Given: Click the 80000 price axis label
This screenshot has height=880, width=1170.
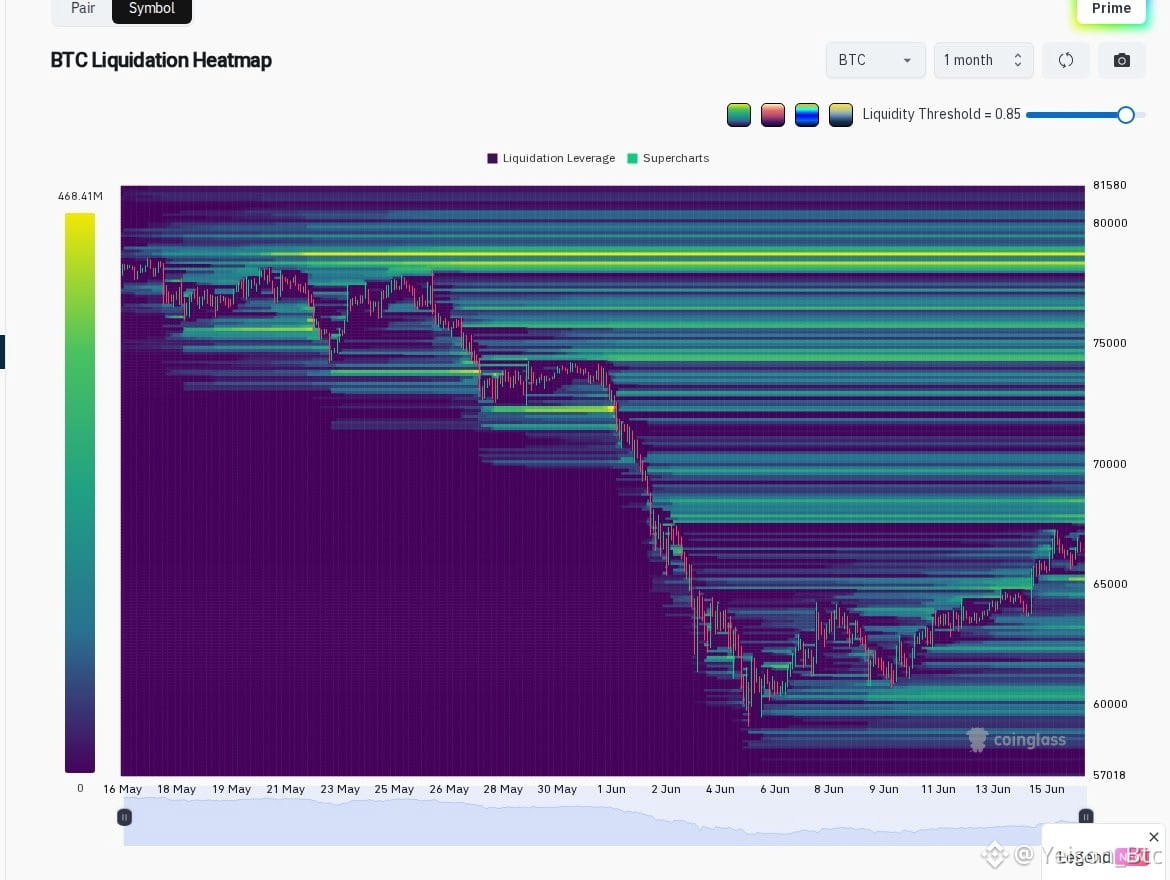Looking at the screenshot, I should click(x=1110, y=223).
